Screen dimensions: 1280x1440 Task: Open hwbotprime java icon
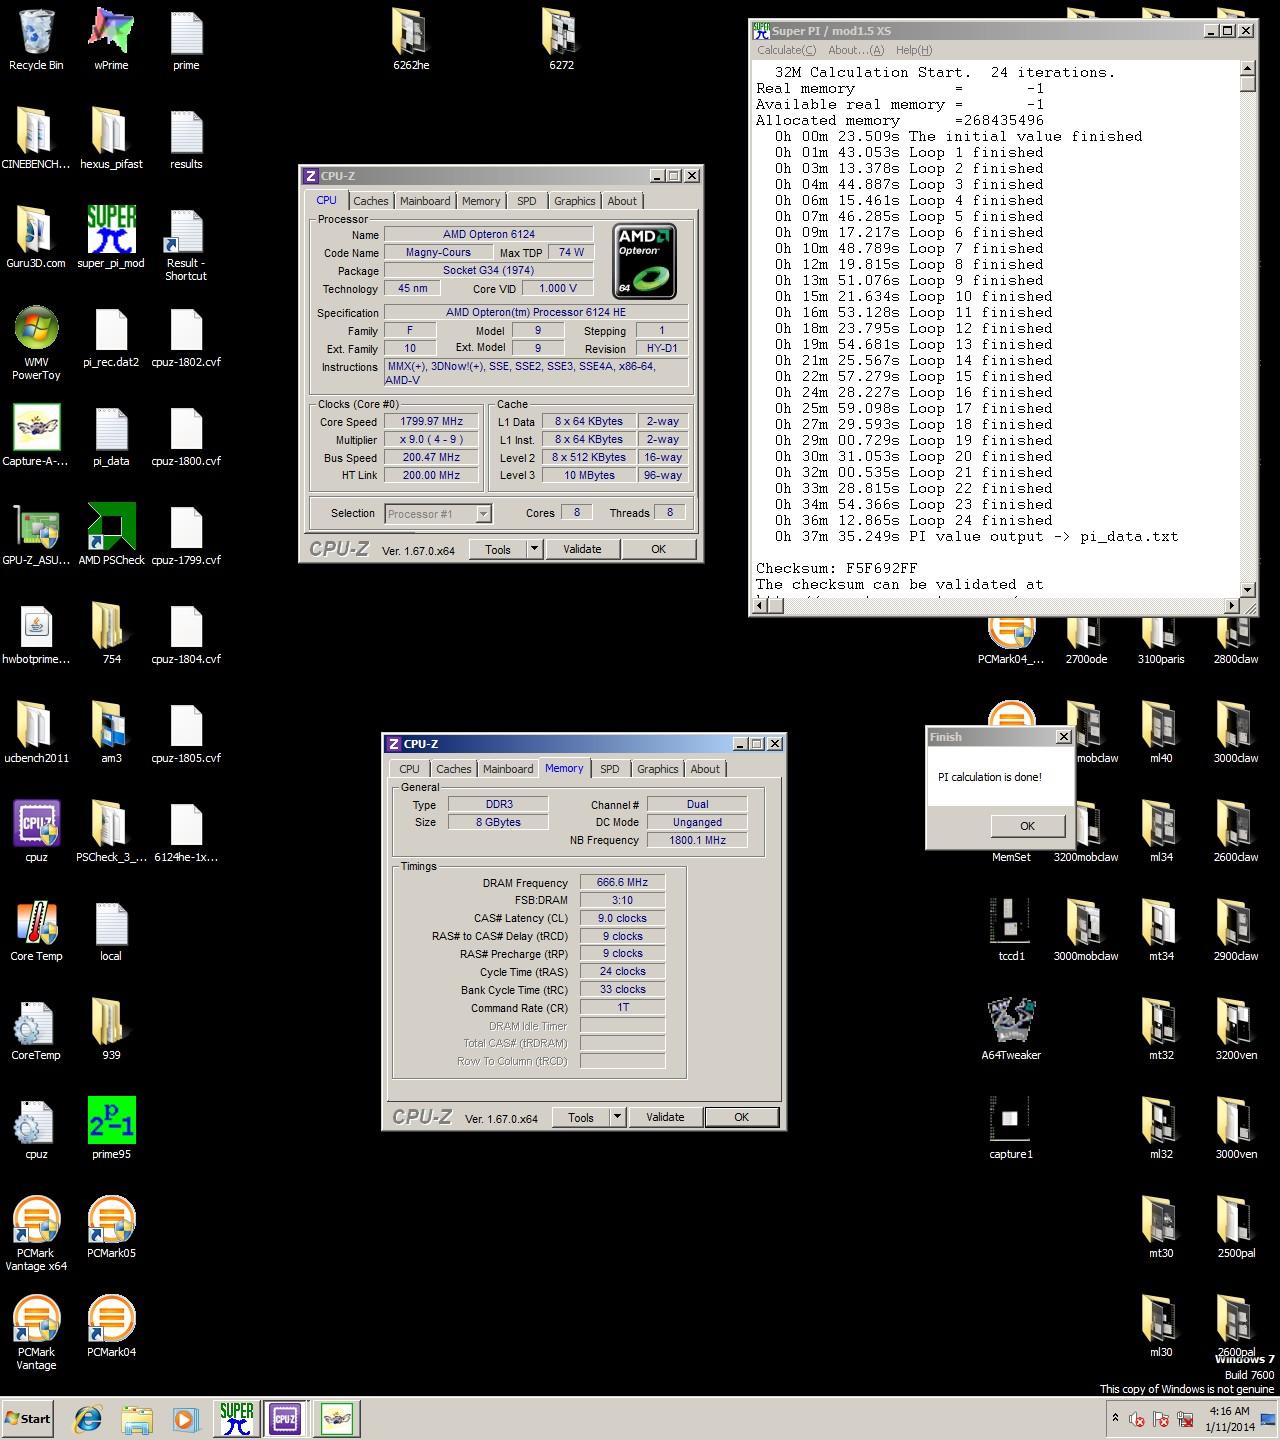36,633
